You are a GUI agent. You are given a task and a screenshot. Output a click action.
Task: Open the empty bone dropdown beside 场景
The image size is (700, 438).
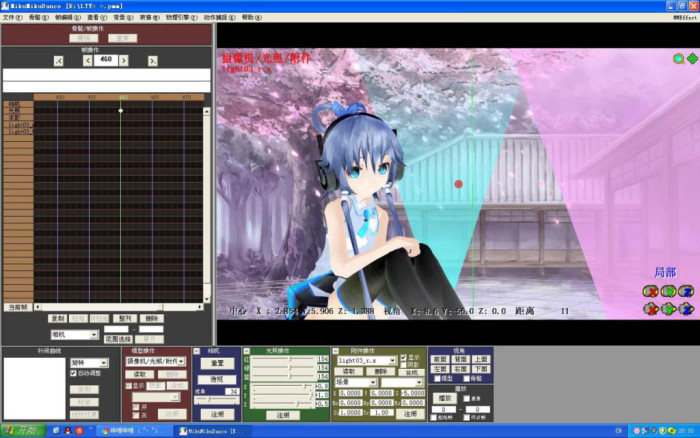[401, 383]
